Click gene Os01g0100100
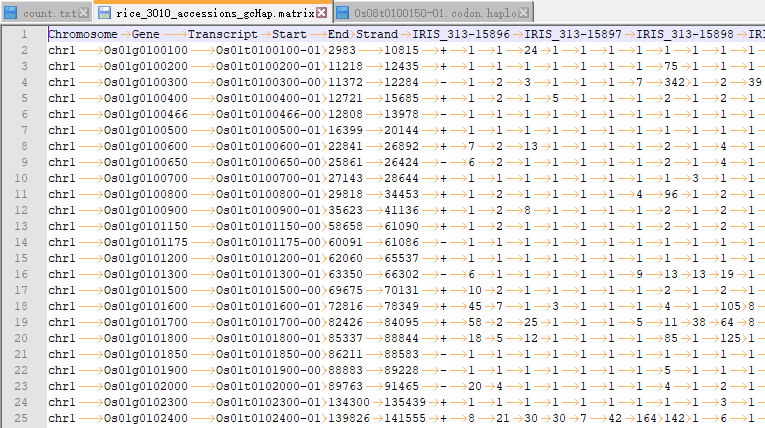Screen dimensions: 765x428 (x=145, y=50)
